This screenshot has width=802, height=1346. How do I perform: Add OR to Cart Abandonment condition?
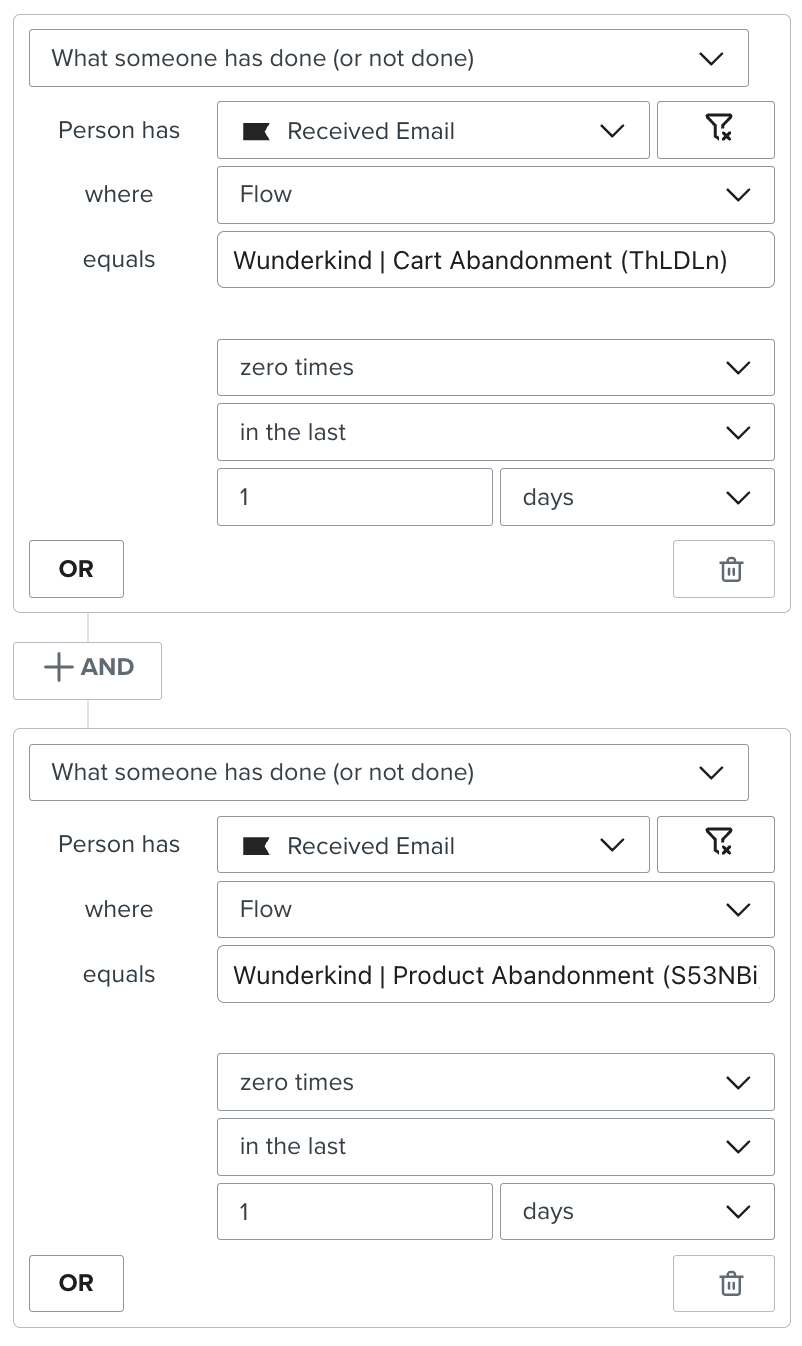pyautogui.click(x=76, y=569)
